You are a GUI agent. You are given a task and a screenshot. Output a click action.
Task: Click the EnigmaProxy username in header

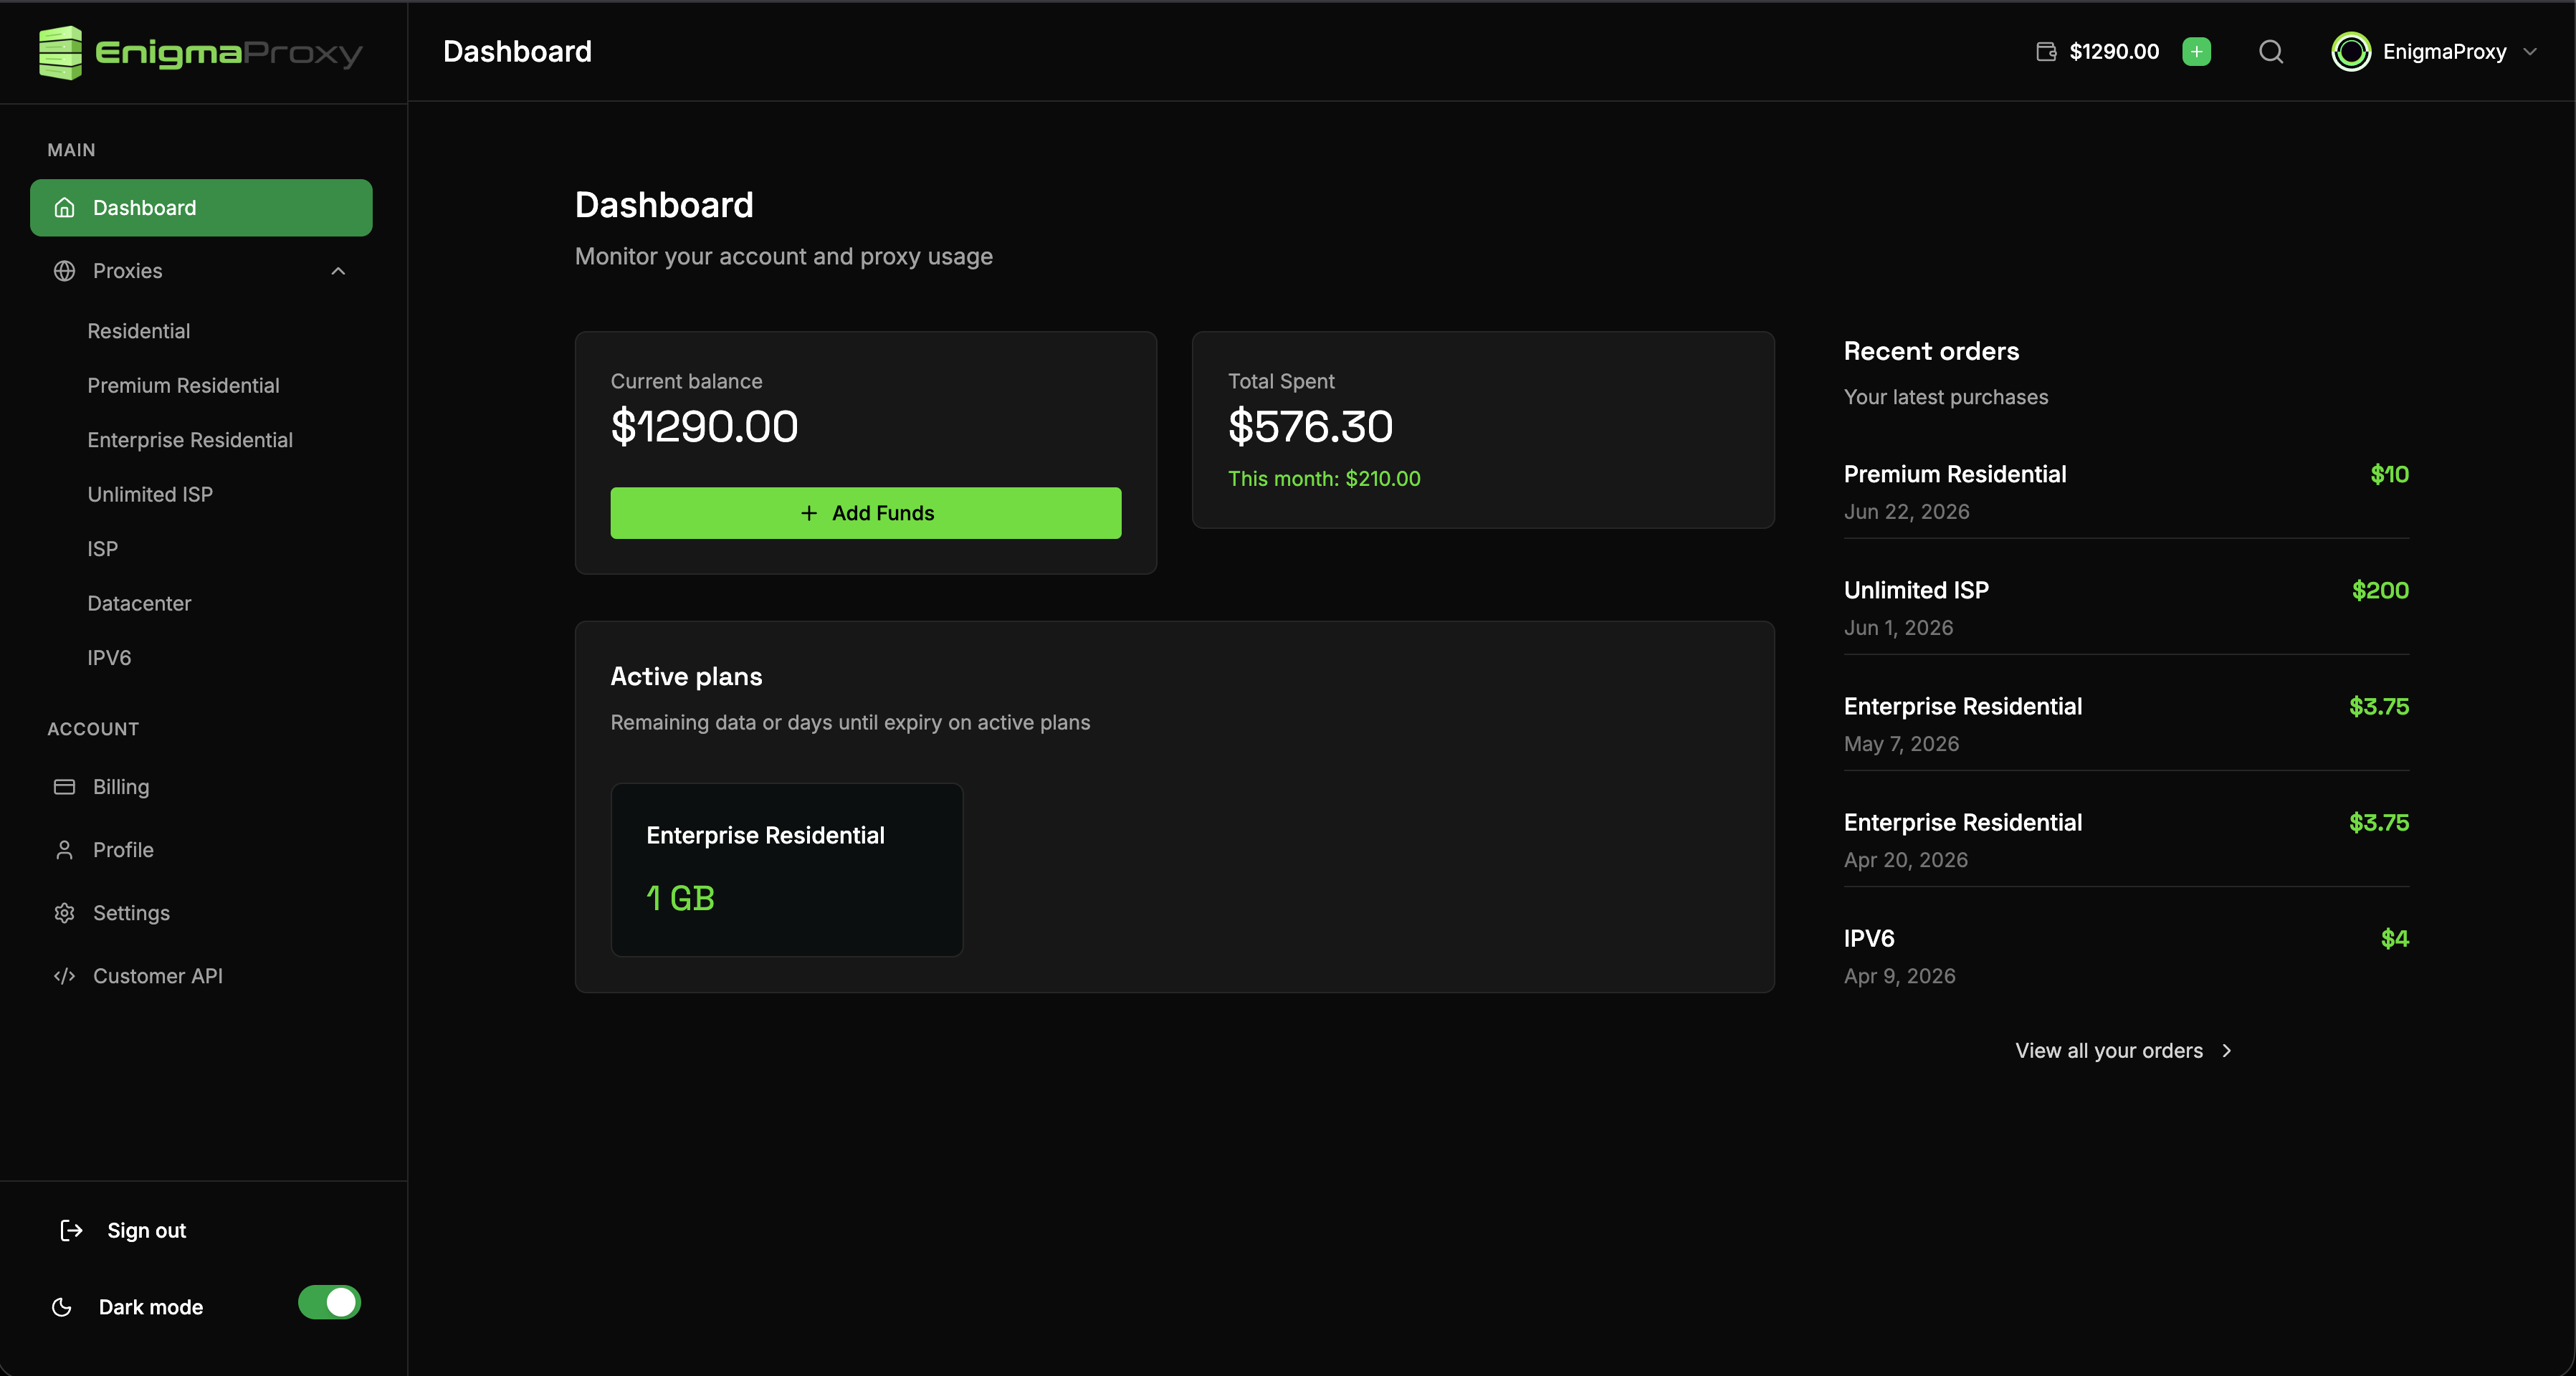[x=2444, y=52]
